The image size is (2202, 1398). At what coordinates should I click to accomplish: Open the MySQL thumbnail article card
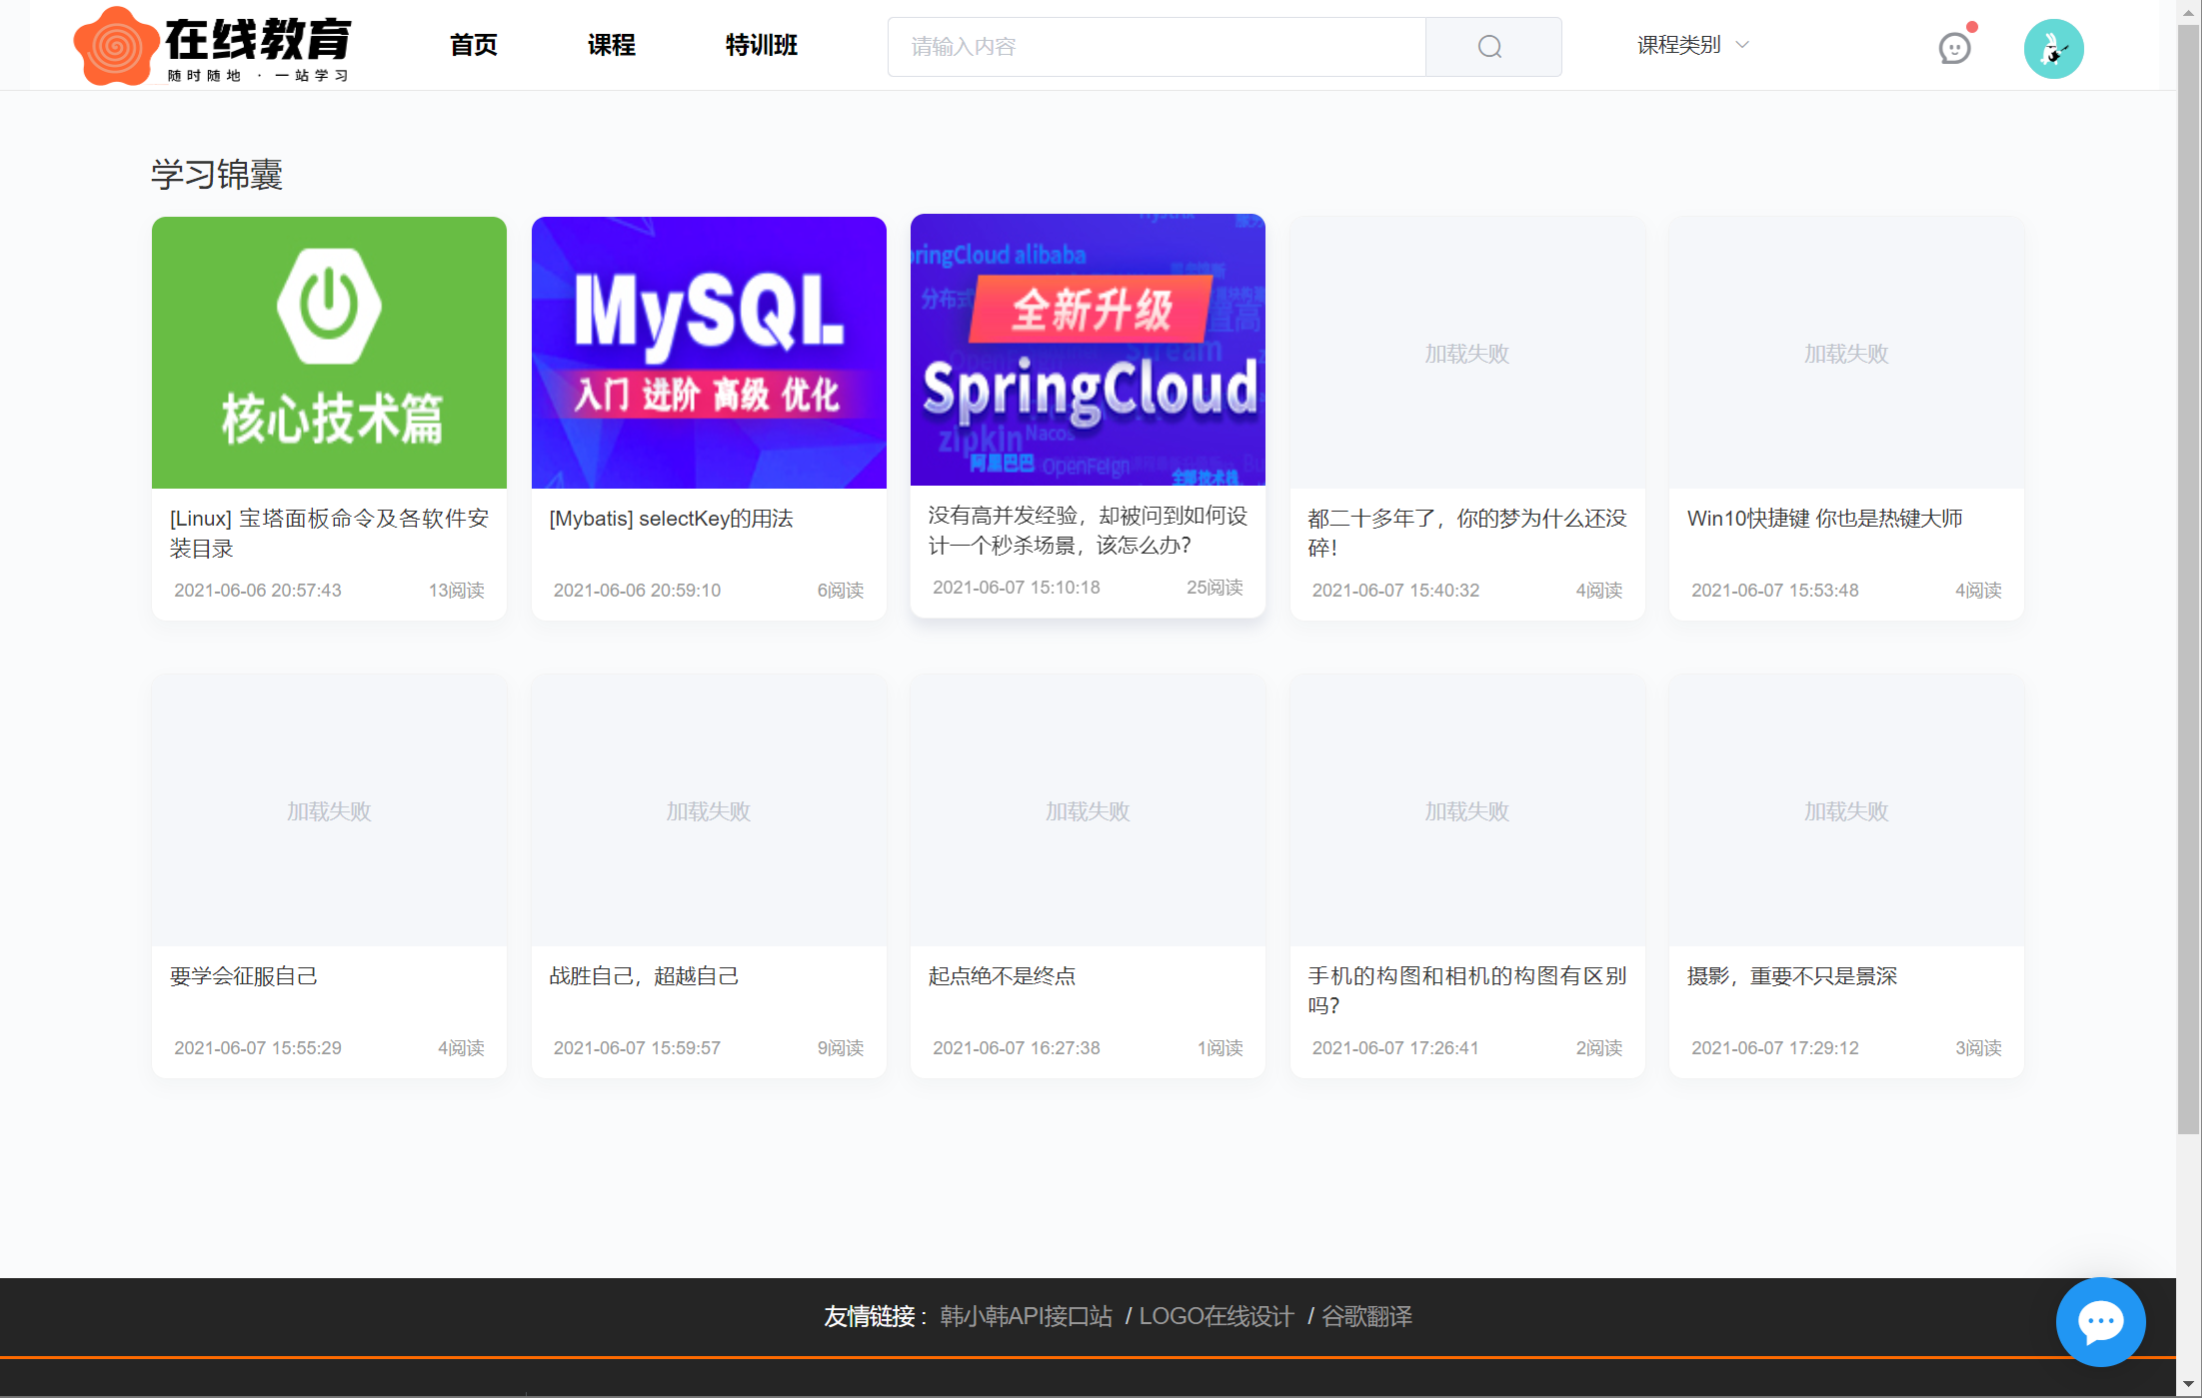click(x=708, y=353)
